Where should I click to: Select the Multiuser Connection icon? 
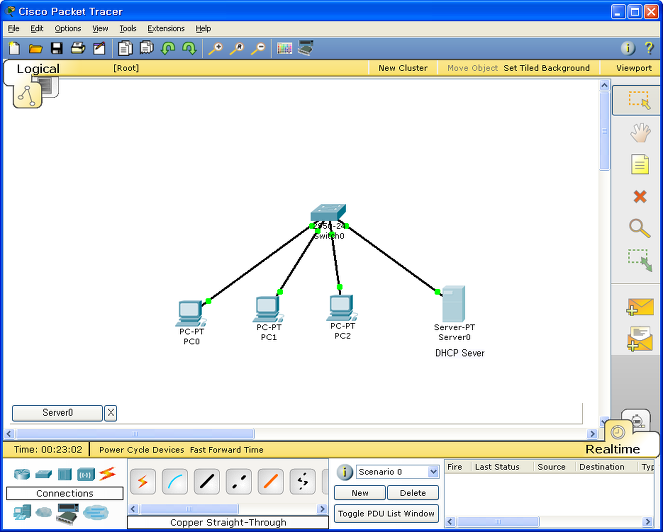pyautogui.click(x=96, y=513)
